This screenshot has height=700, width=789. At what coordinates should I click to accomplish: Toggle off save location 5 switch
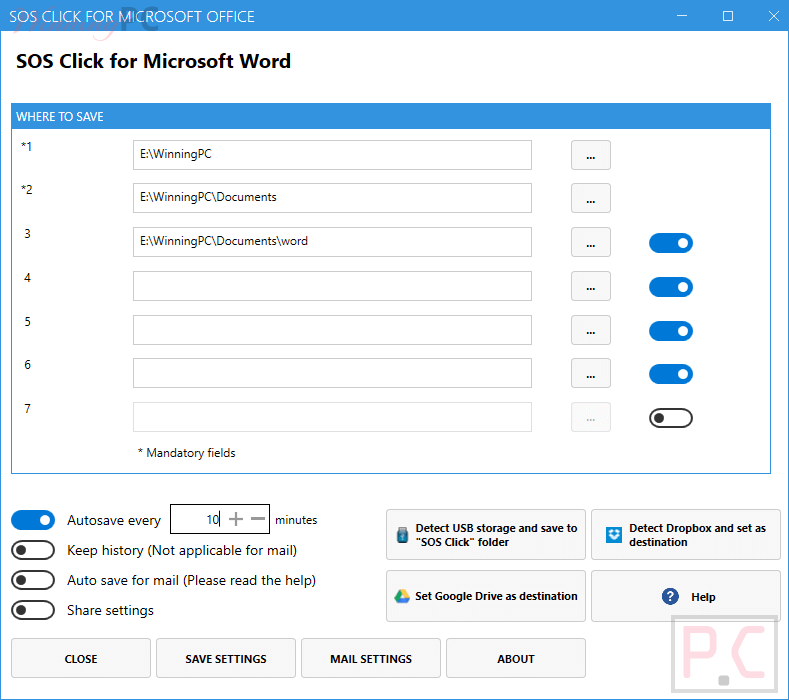[x=671, y=331]
